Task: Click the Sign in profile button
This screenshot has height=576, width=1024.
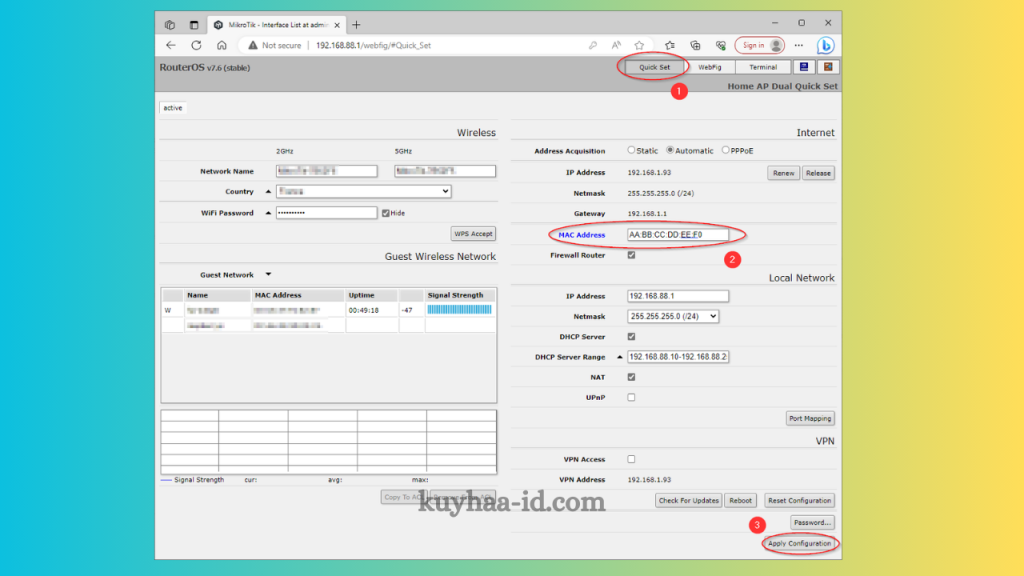Action: [x=760, y=45]
